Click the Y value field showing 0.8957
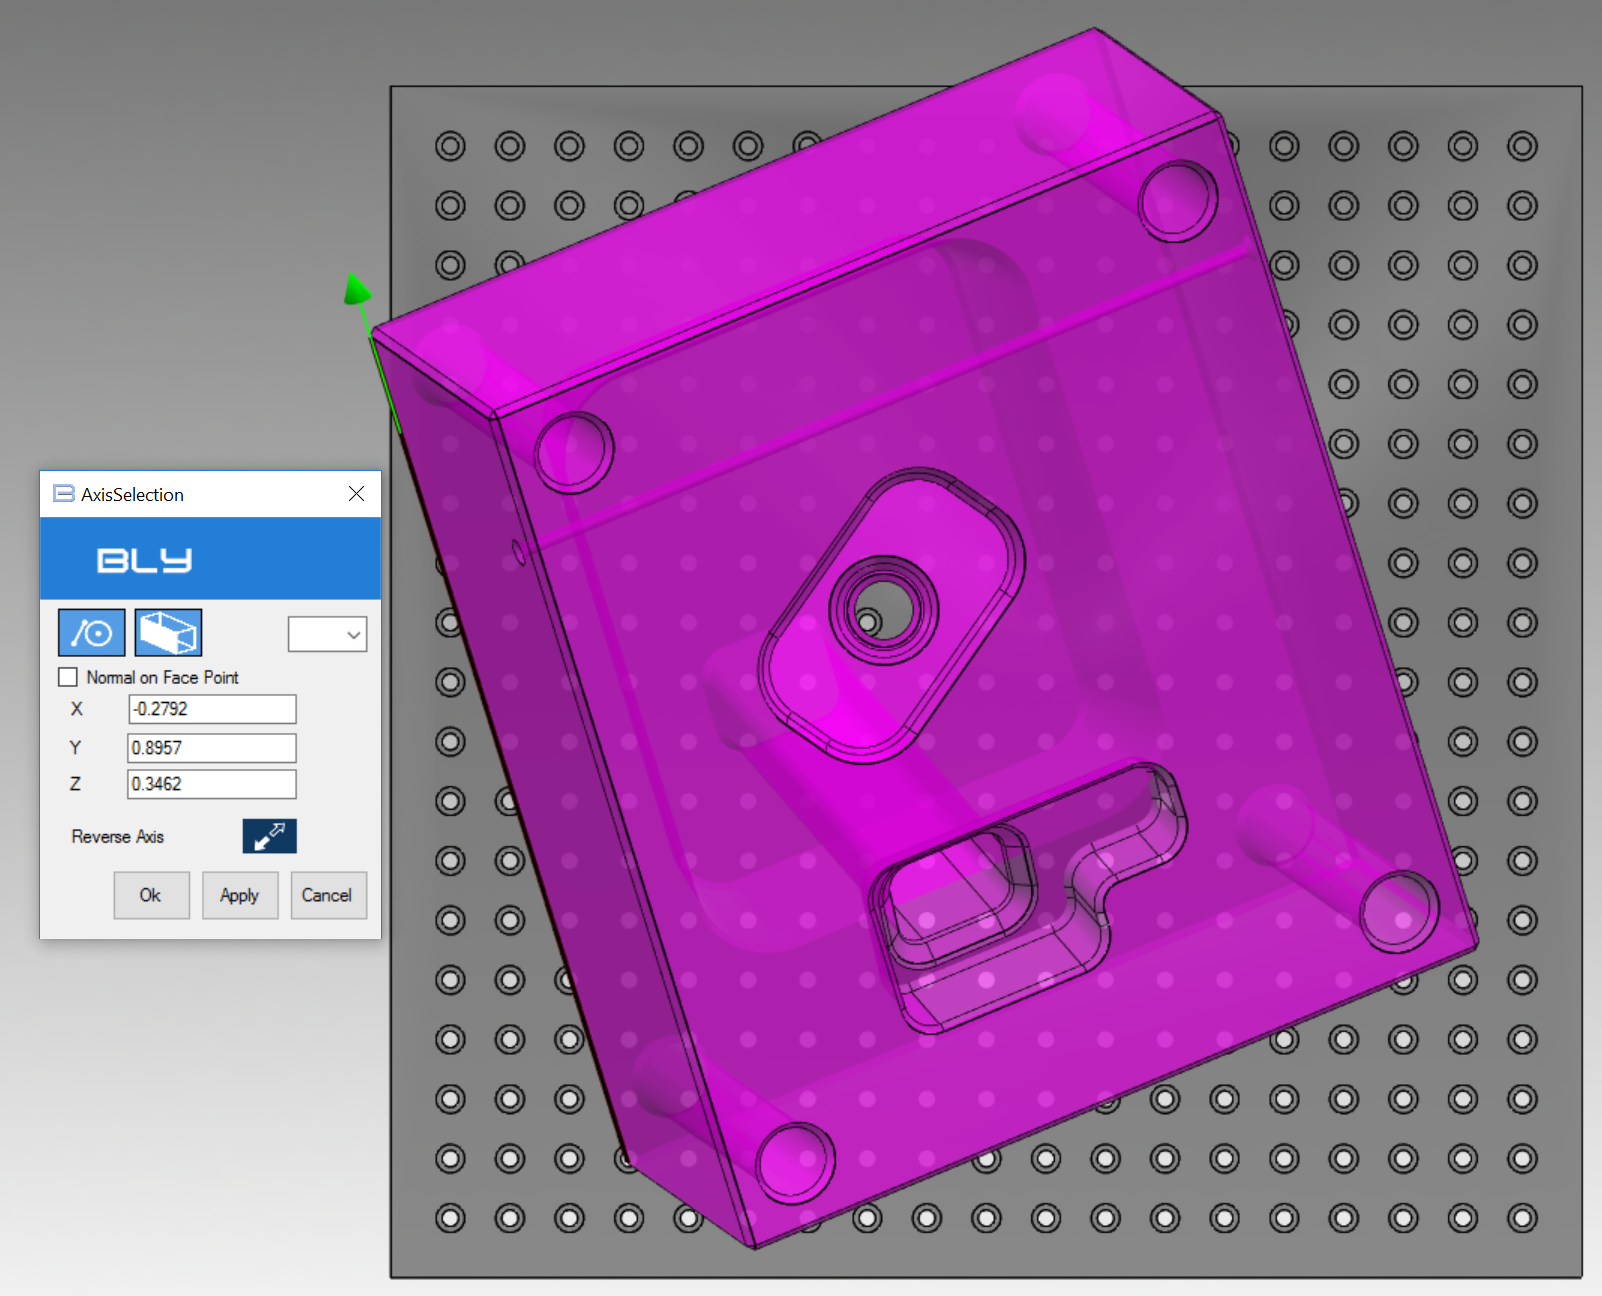The width and height of the screenshot is (1602, 1296). tap(212, 748)
